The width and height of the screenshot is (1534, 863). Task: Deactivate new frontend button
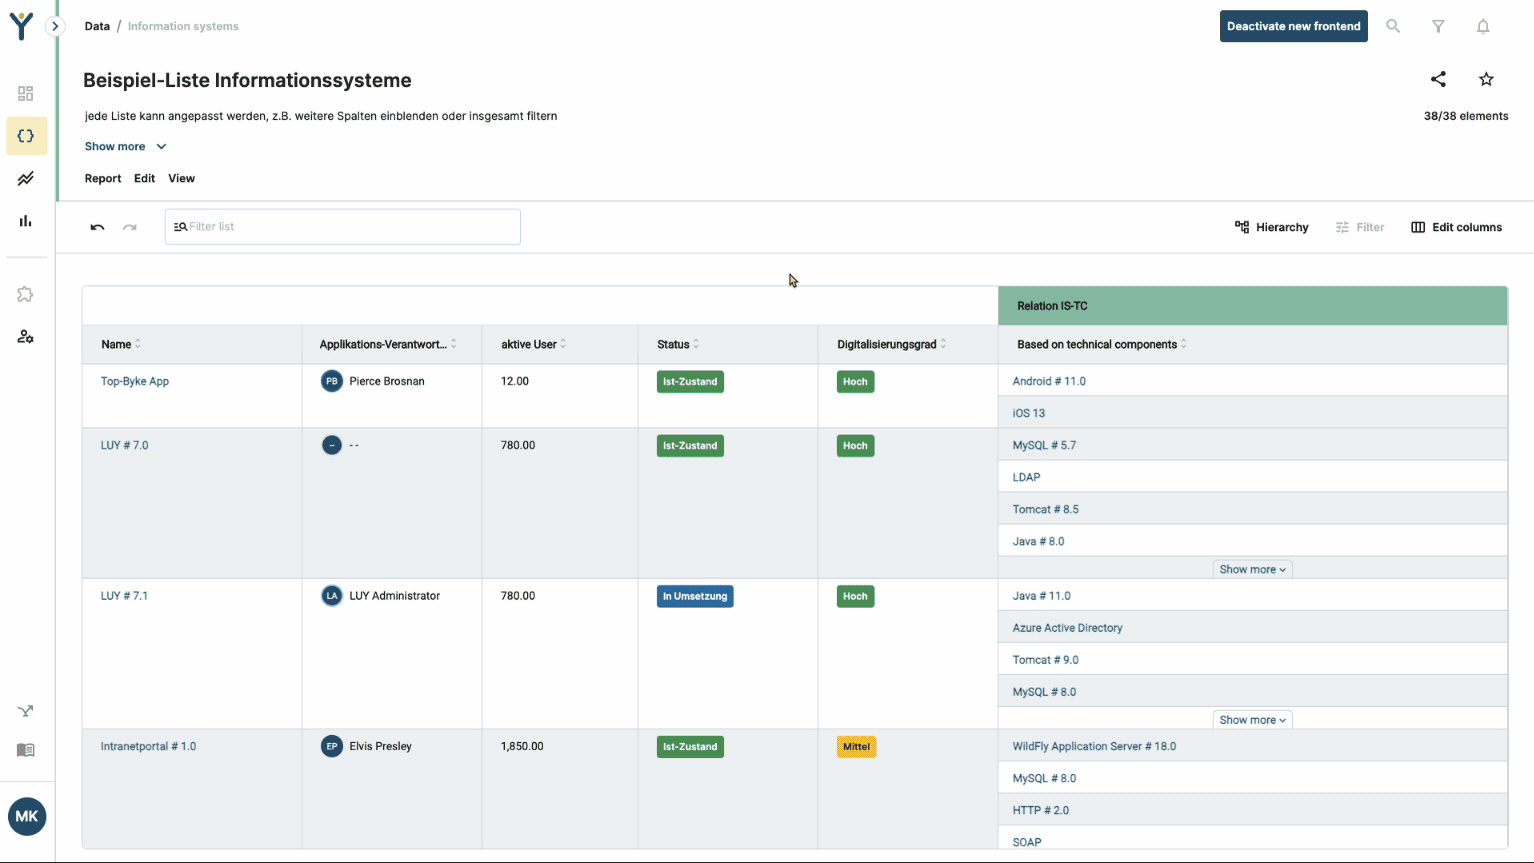click(1293, 26)
